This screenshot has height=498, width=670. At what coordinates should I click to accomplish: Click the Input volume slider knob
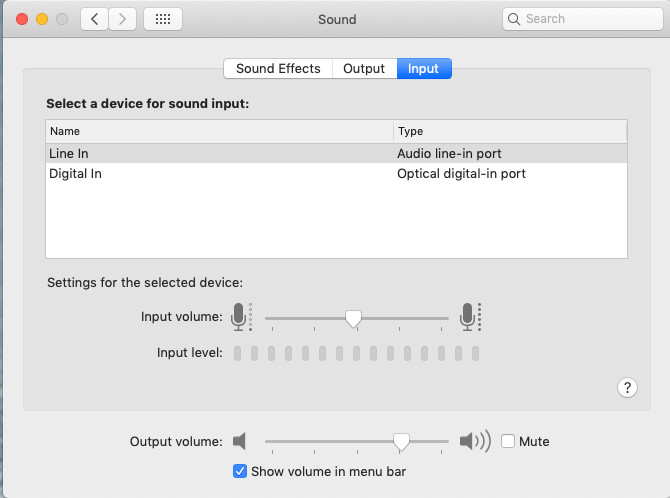(x=353, y=318)
